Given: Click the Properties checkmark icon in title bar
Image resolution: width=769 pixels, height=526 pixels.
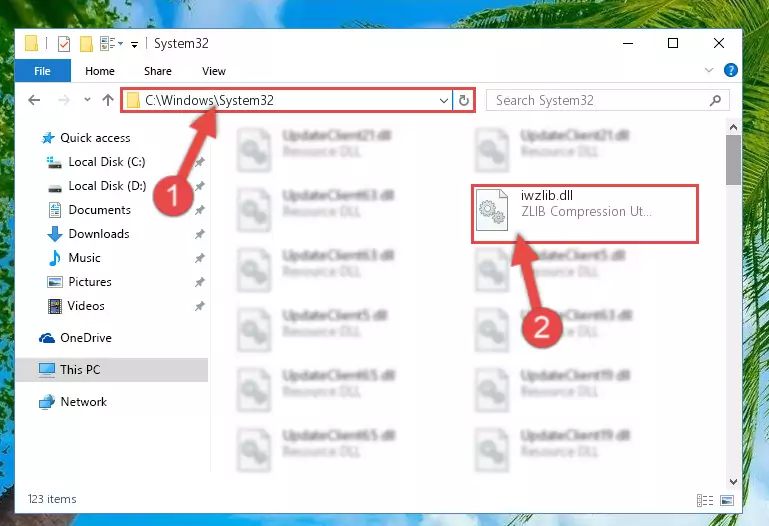Looking at the screenshot, I should coord(64,44).
